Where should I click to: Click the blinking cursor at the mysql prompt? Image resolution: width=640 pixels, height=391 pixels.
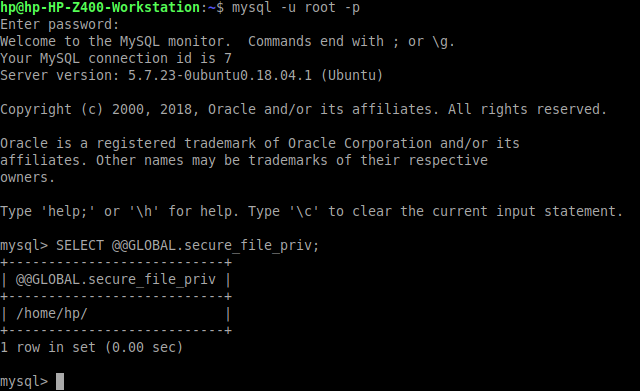pos(60,381)
